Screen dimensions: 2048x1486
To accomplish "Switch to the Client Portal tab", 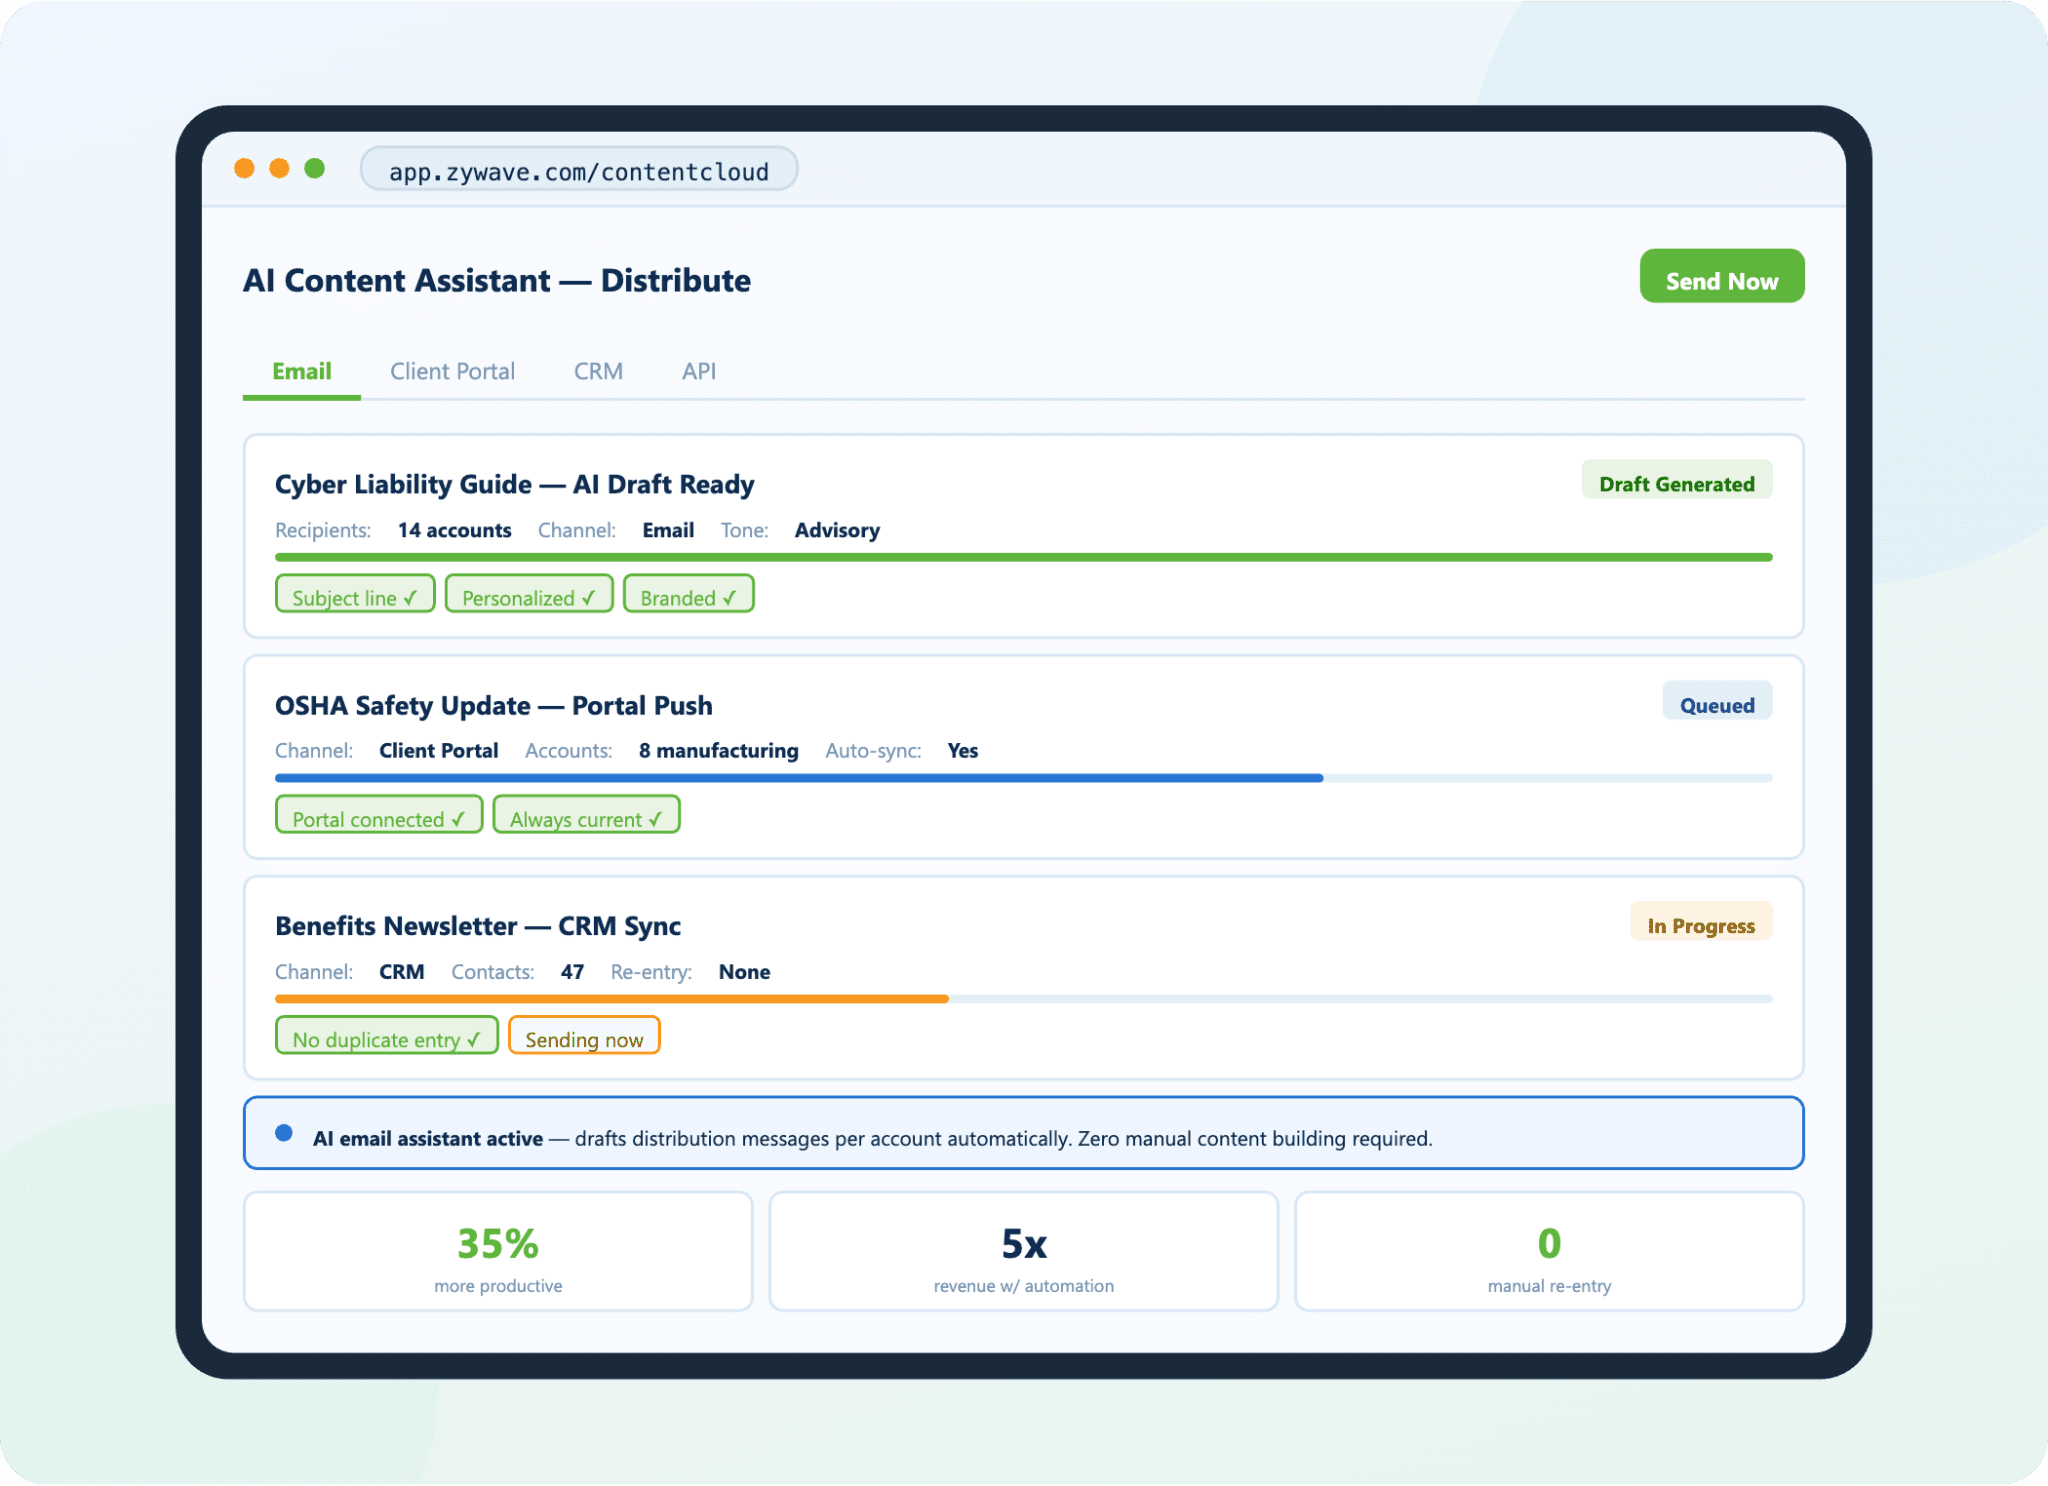I will (452, 371).
